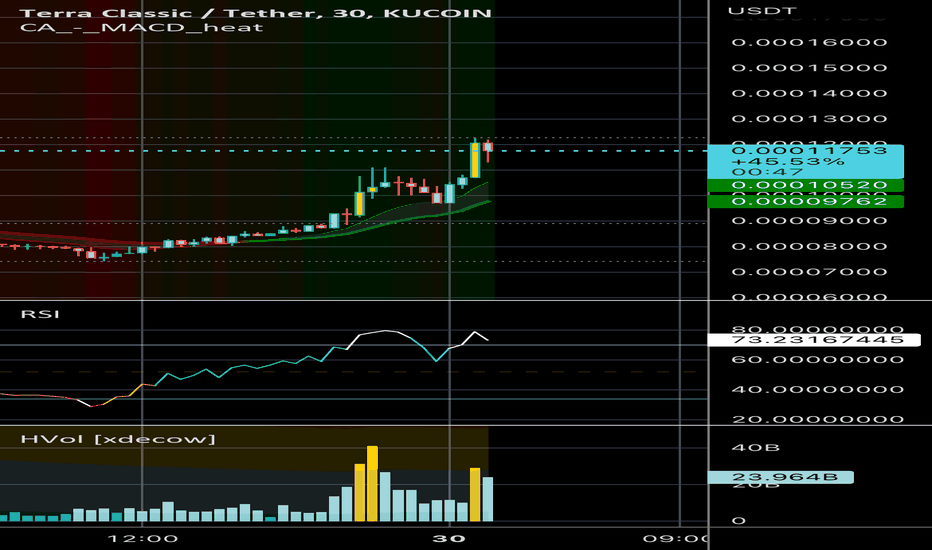932x550 pixels.
Task: Select the CA_-_MACD_heat indicator label
Action: click(x=141, y=27)
